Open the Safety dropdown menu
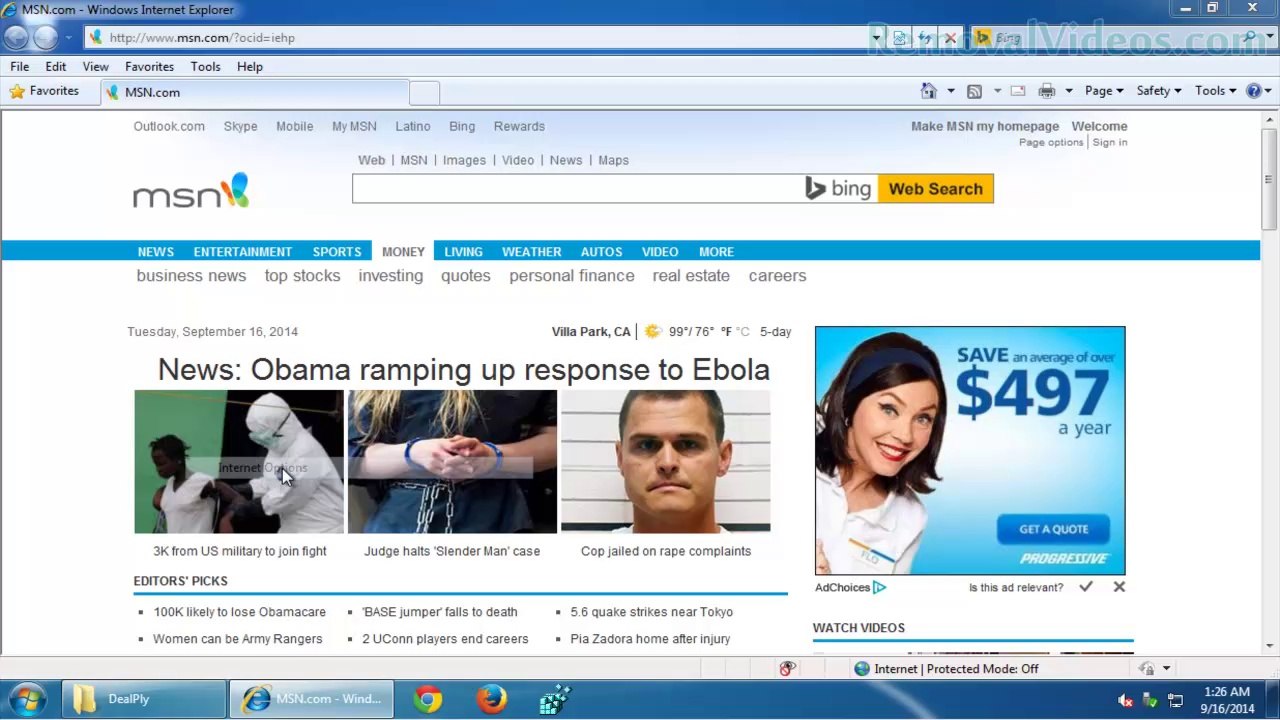 click(1159, 91)
